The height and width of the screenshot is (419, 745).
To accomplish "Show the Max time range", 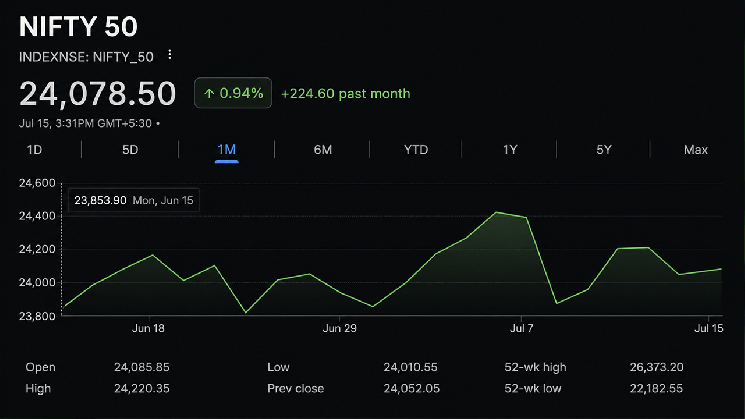I will click(x=696, y=150).
